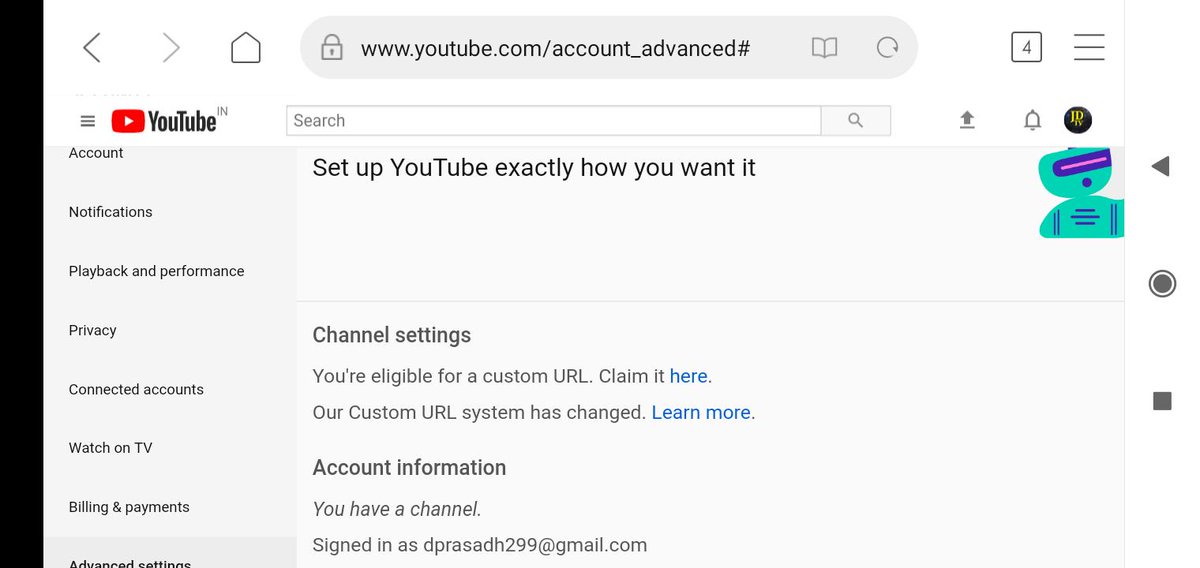The height and width of the screenshot is (568, 1200).
Task: Enable reader mode book icon
Action: click(x=824, y=47)
